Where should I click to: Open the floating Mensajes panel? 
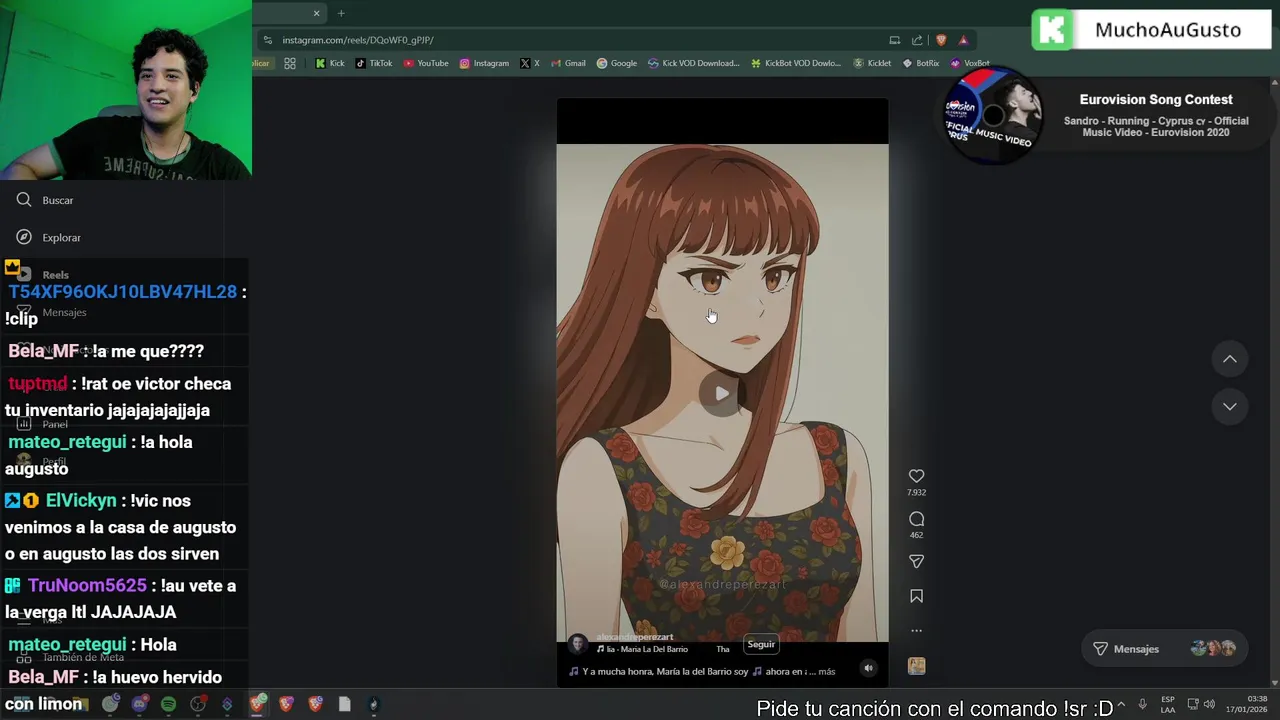tap(1164, 649)
